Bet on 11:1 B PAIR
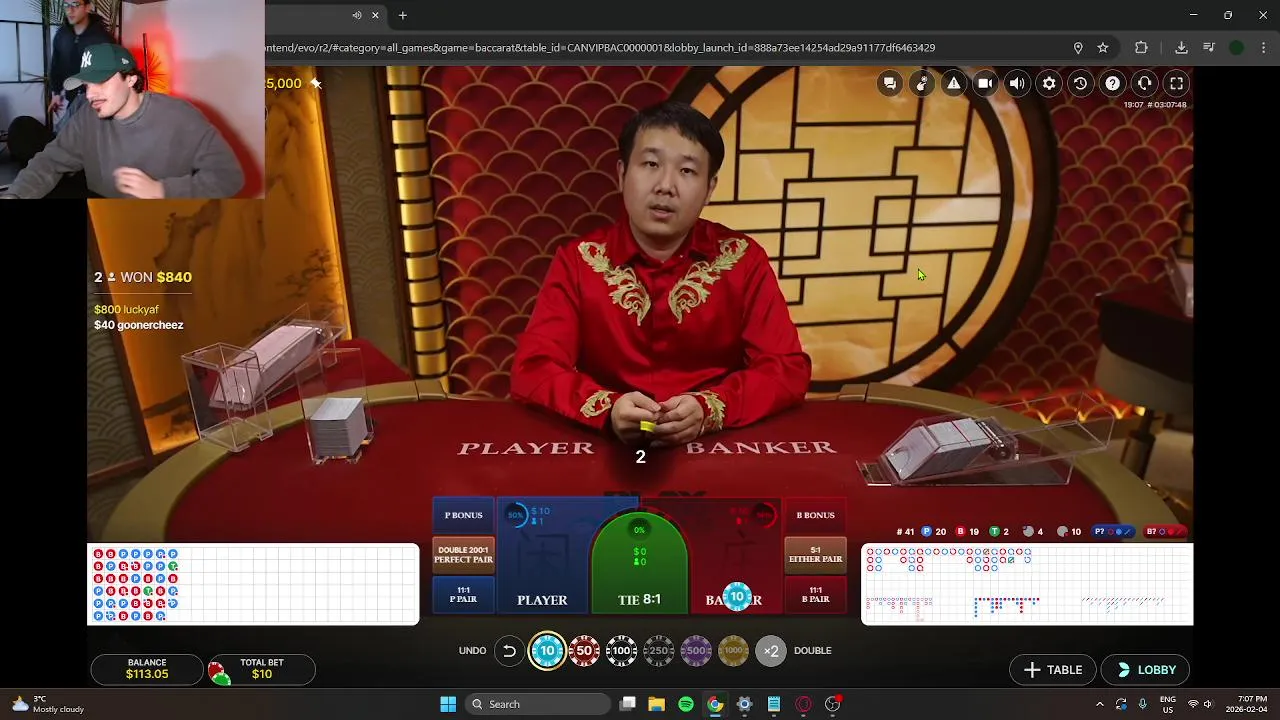The image size is (1280, 720). (815, 595)
